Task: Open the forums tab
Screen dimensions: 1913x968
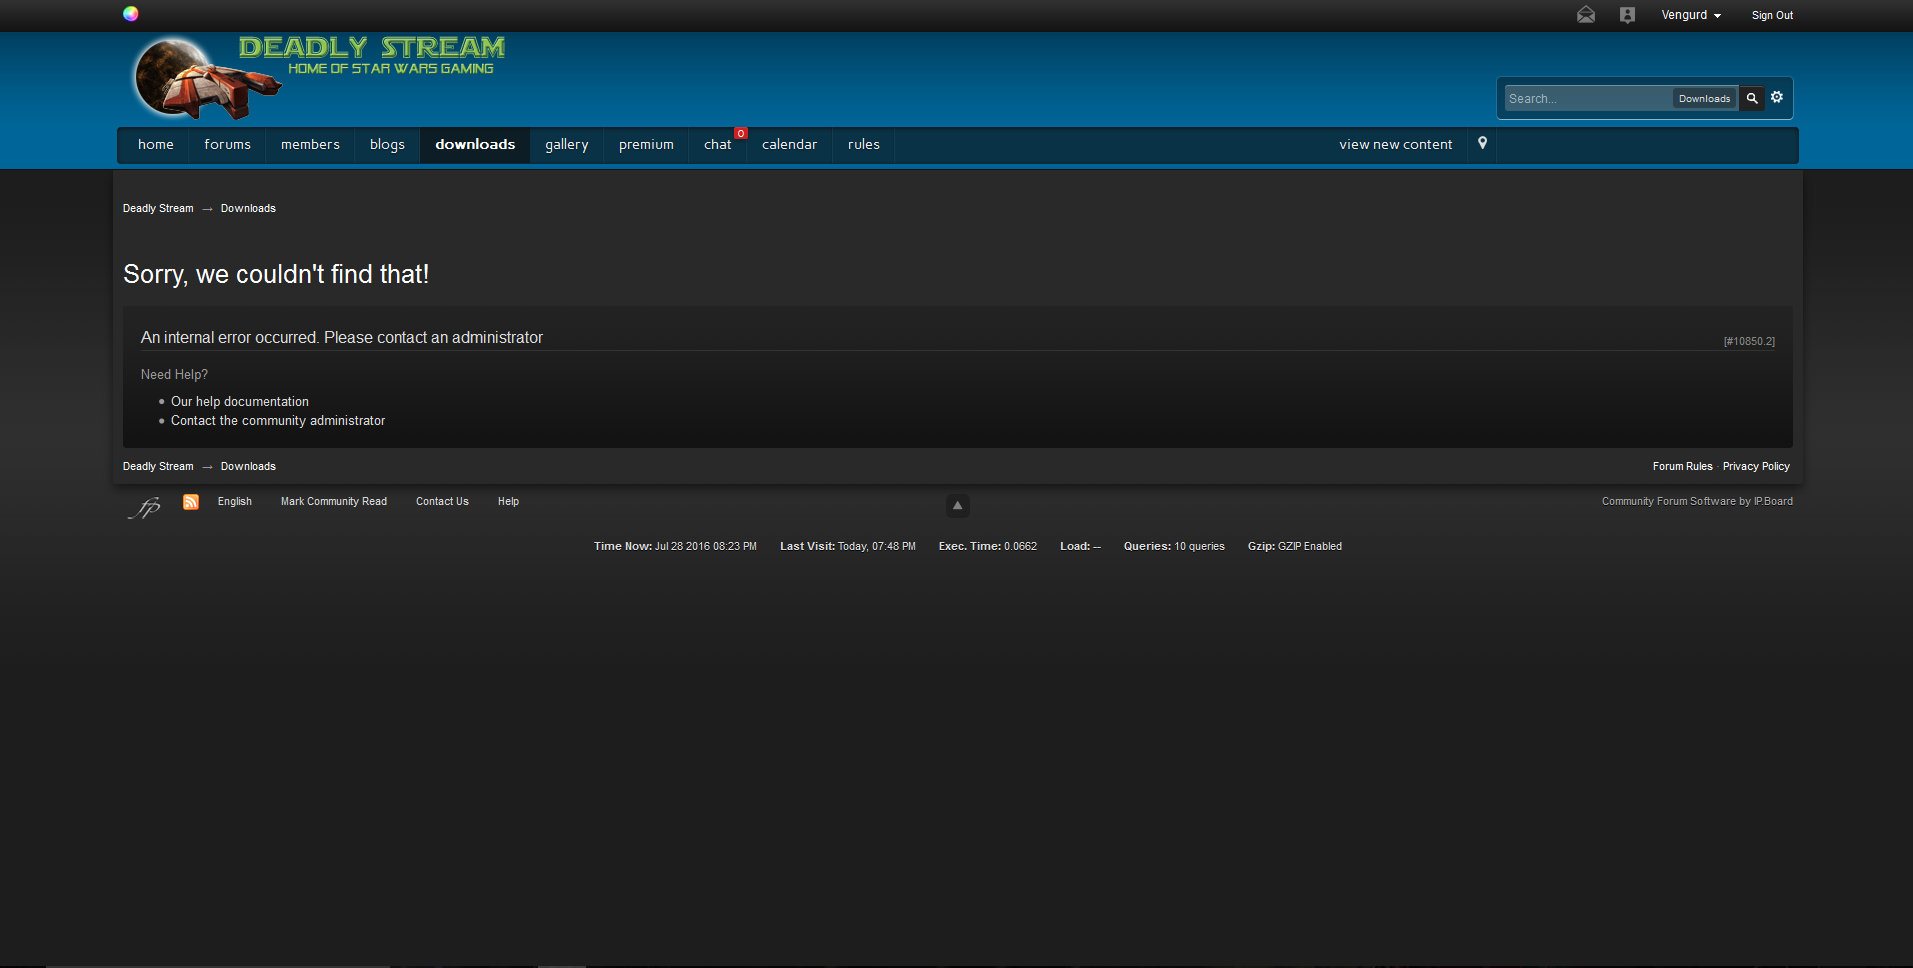Action: (228, 144)
